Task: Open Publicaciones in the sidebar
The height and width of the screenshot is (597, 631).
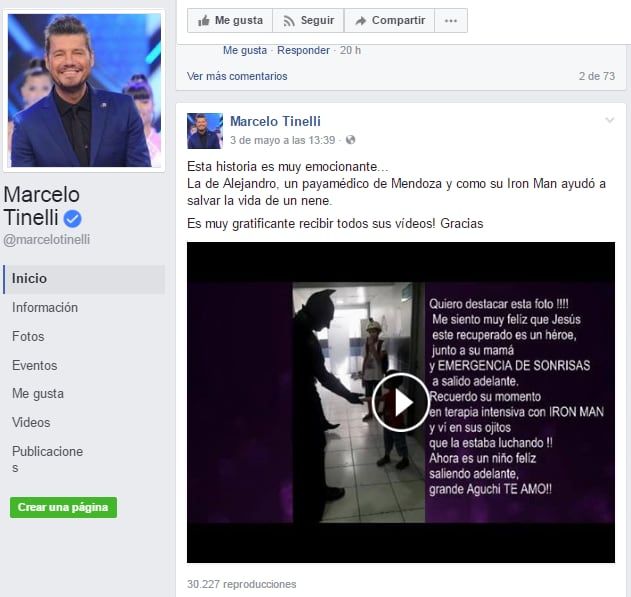Action: tap(47, 459)
